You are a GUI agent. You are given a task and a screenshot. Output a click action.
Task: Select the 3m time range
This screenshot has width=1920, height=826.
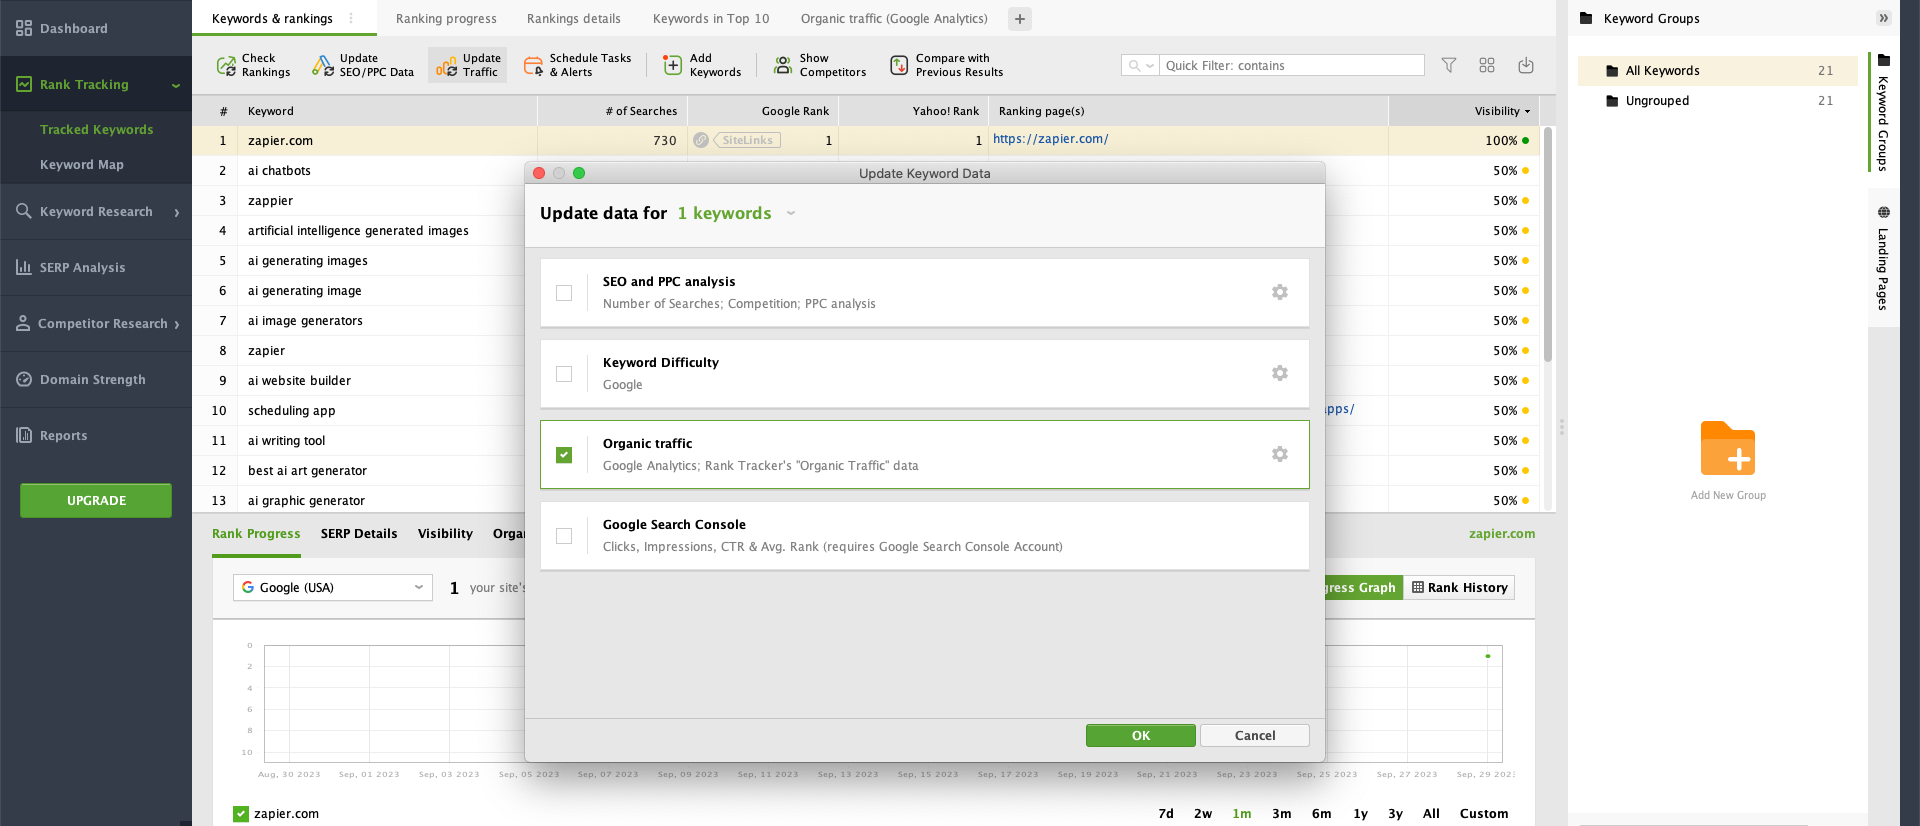1282,813
